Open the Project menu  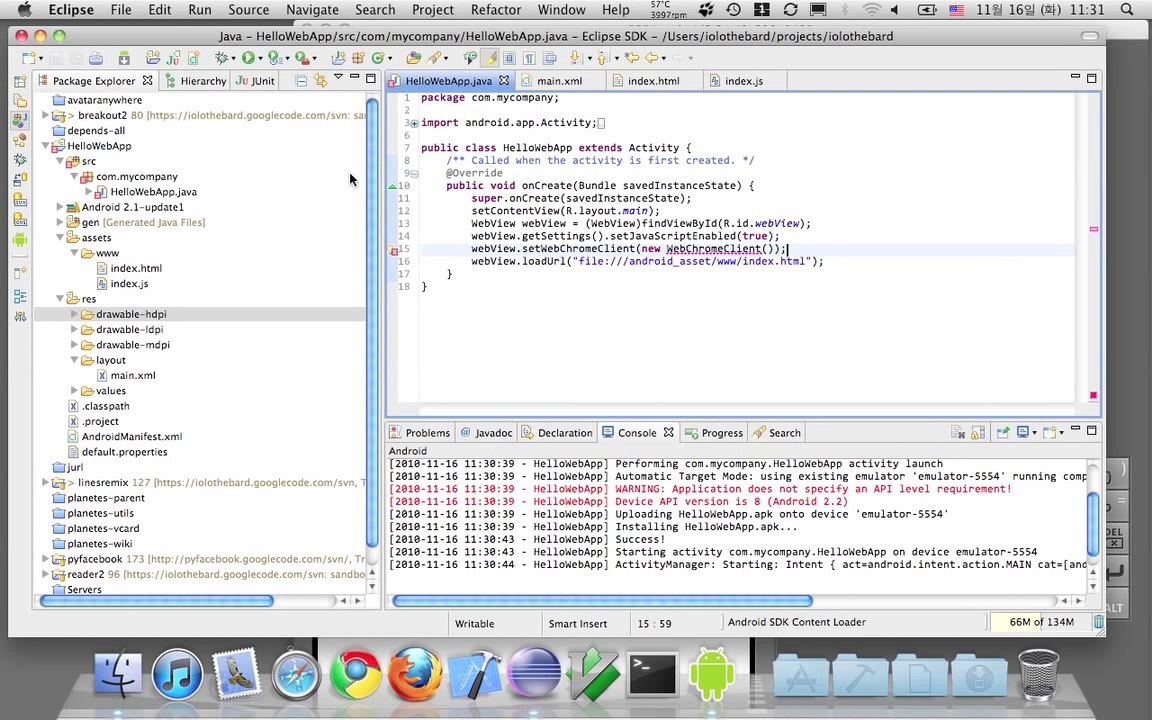tap(433, 10)
